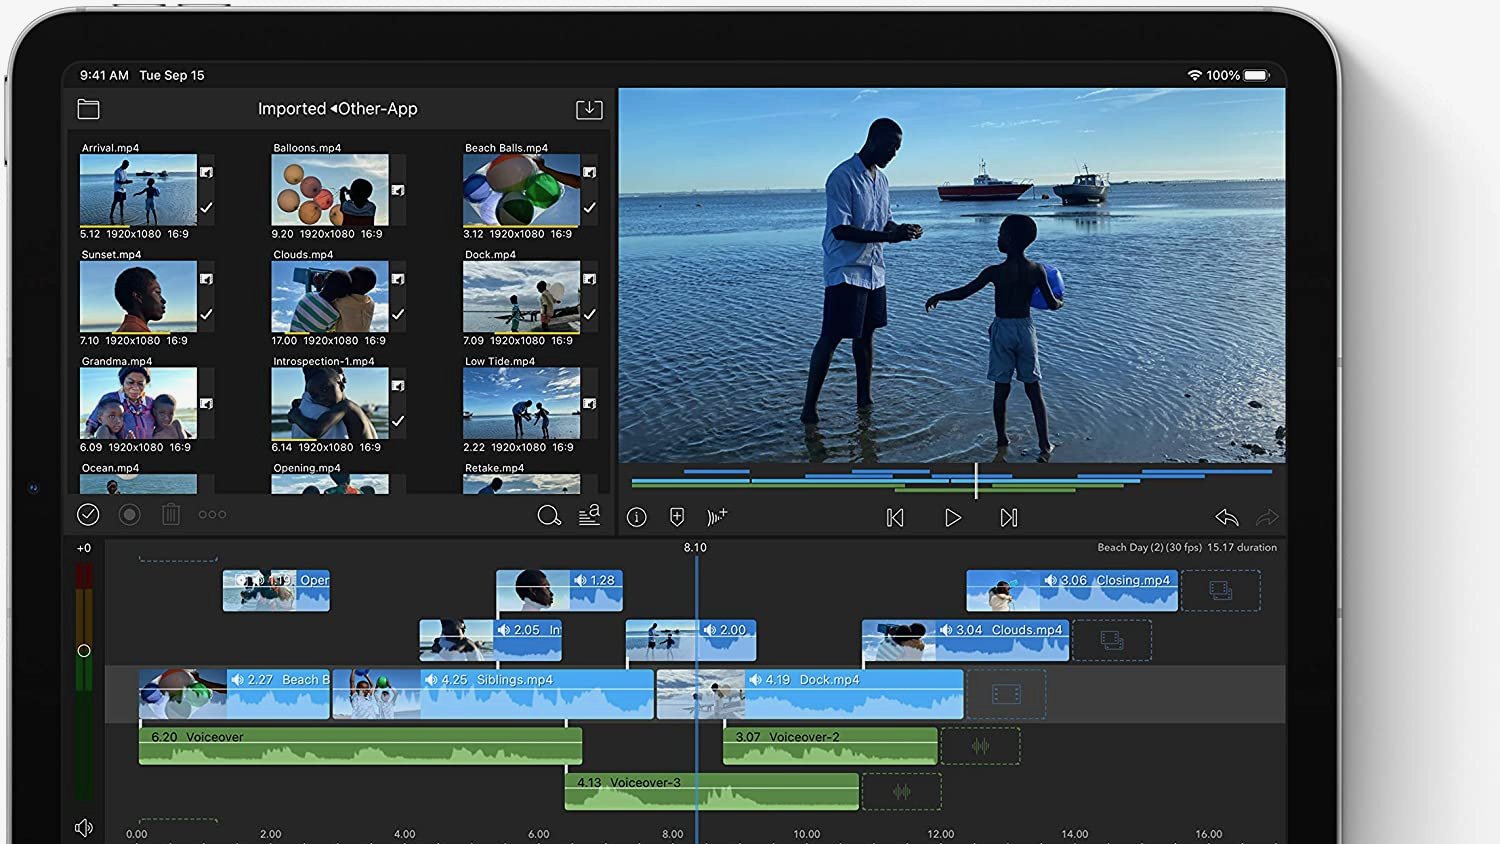Open the three-dots more options in library toolbar
Image resolution: width=1500 pixels, height=844 pixels.
point(212,515)
